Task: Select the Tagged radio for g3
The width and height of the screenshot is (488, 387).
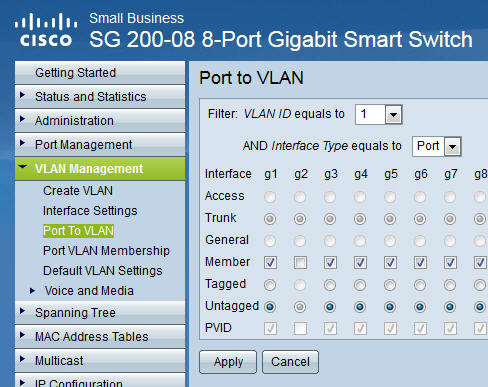Action: point(330,285)
